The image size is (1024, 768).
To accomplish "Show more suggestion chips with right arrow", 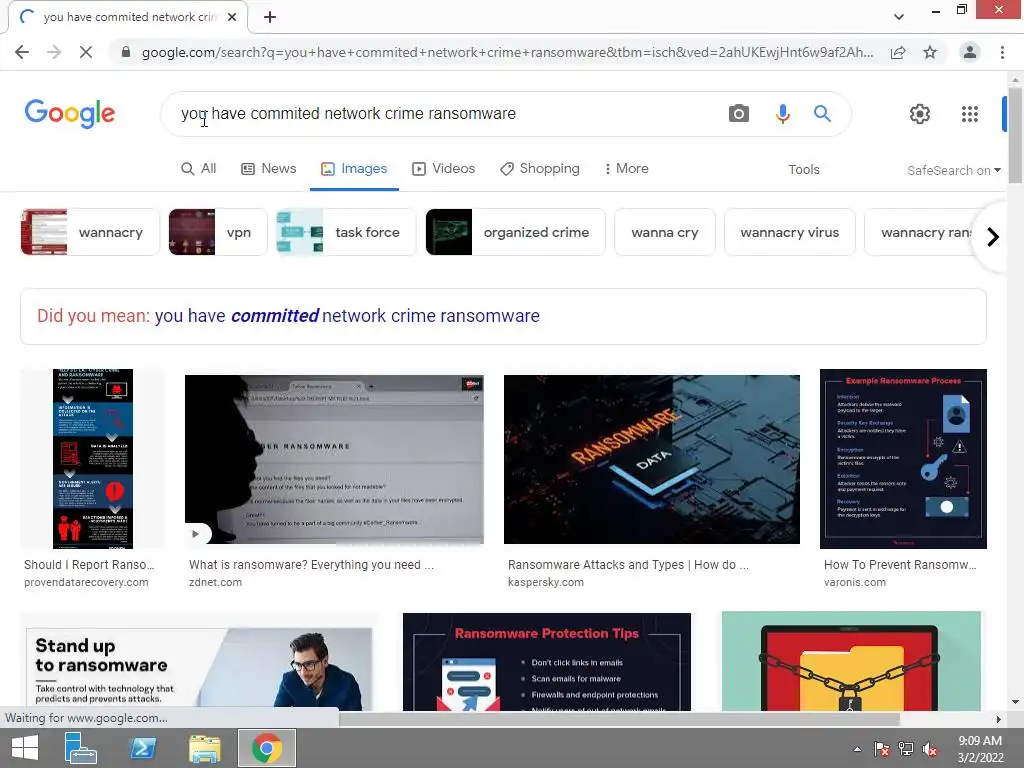I will click(993, 236).
